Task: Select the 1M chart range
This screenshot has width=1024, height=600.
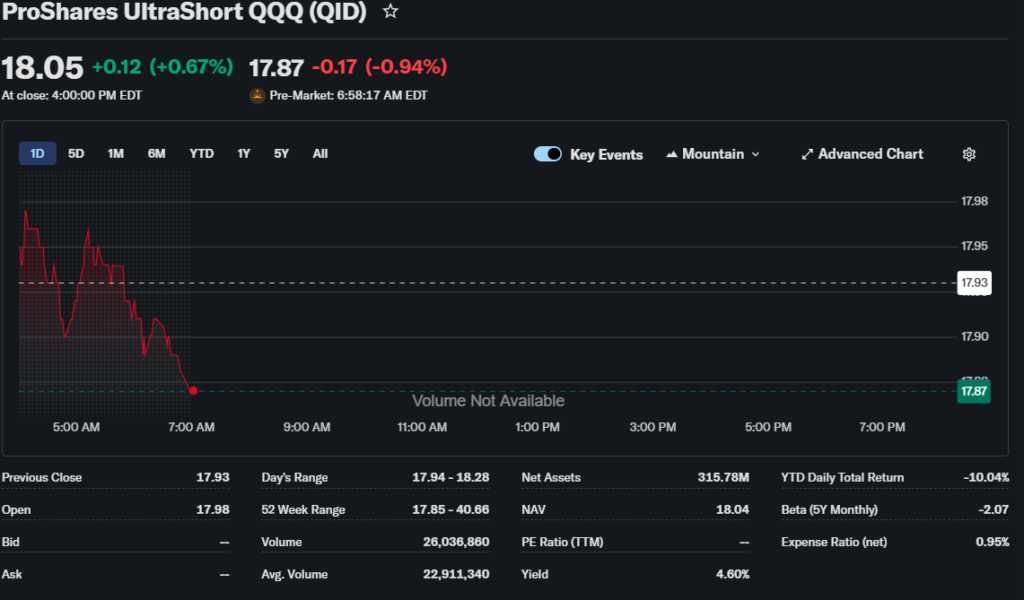Action: (116, 154)
